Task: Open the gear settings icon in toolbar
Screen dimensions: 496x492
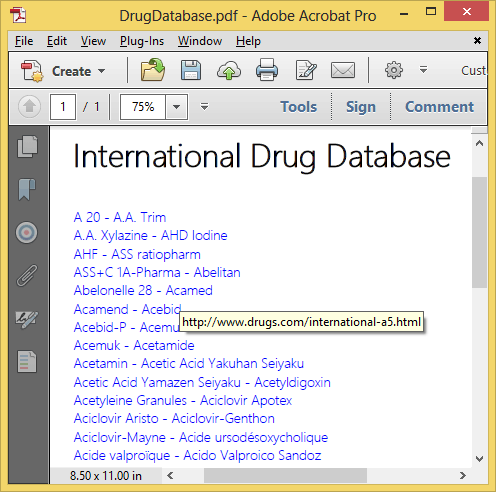Action: click(x=394, y=70)
